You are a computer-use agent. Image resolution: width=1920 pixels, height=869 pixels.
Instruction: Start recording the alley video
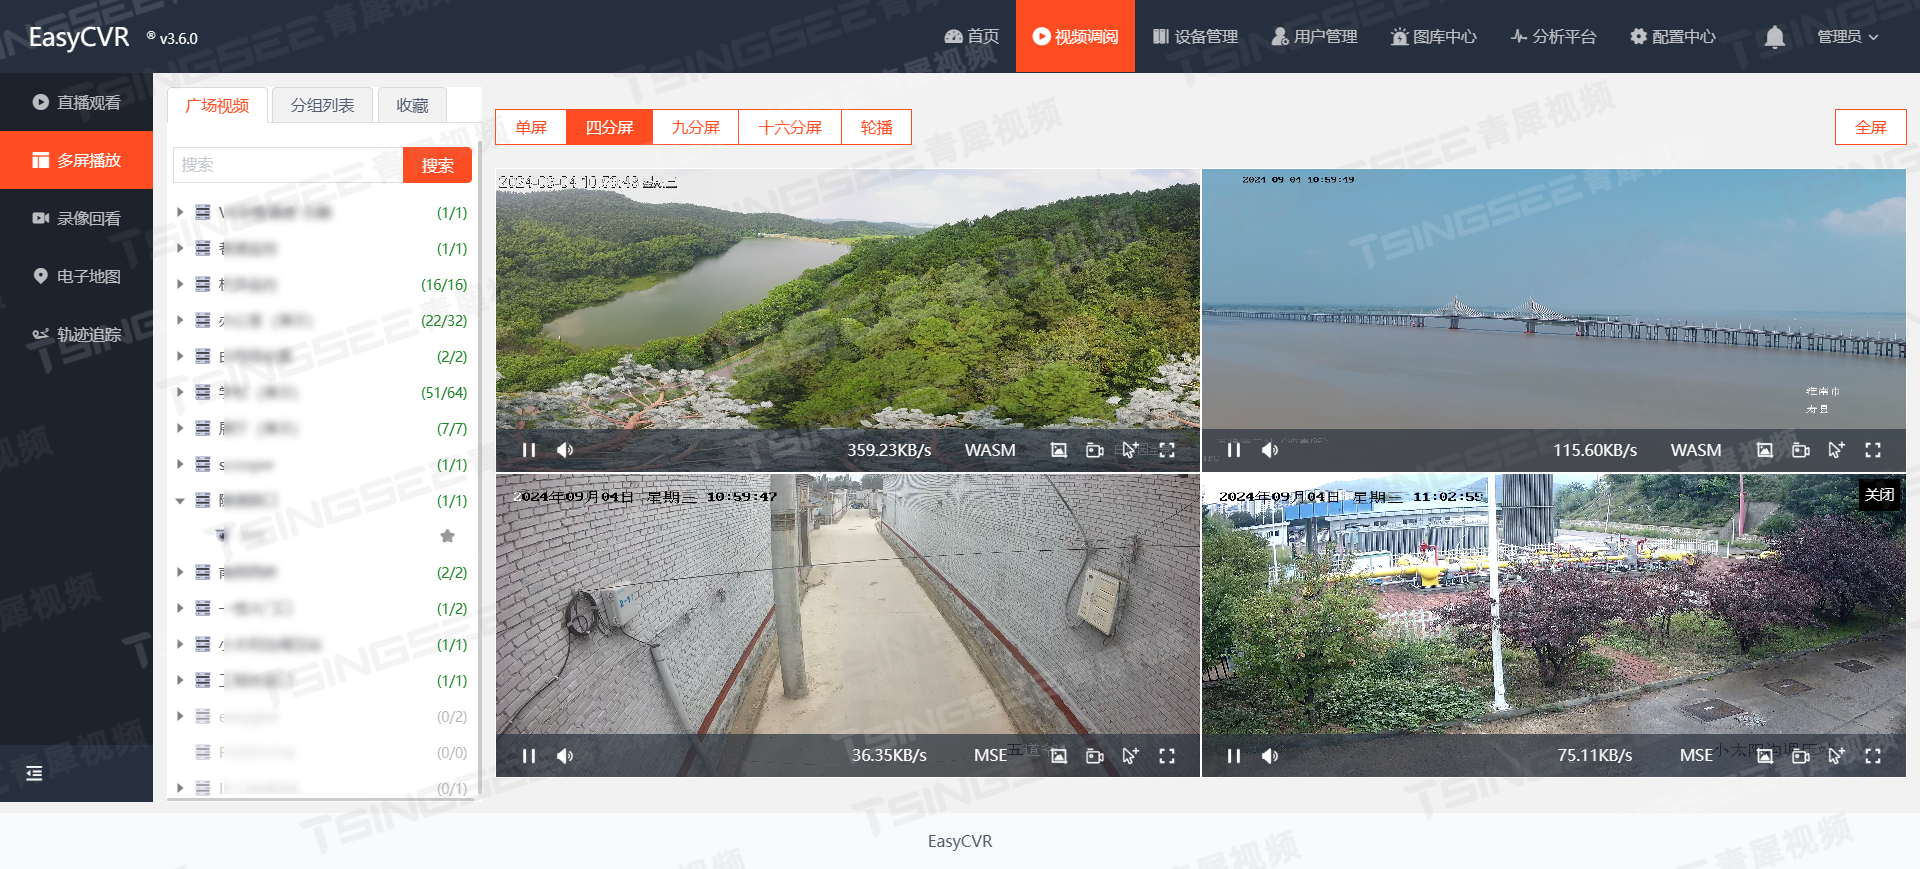pyautogui.click(x=1095, y=756)
